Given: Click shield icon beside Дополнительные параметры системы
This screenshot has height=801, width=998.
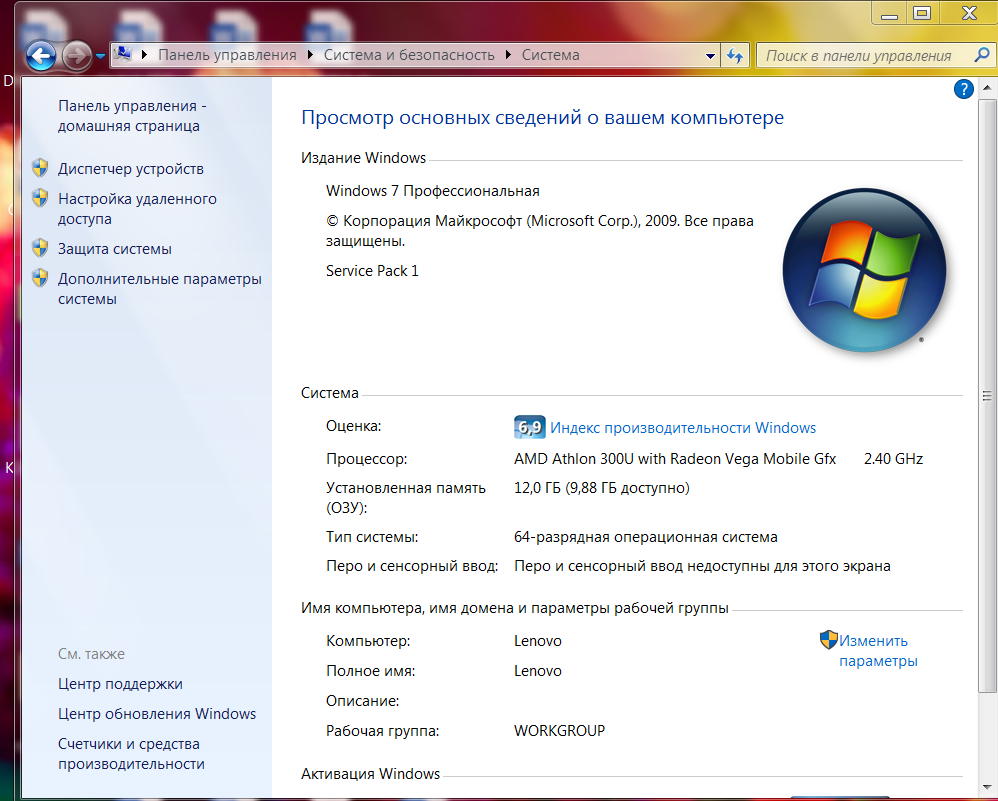Looking at the screenshot, I should pyautogui.click(x=40, y=278).
